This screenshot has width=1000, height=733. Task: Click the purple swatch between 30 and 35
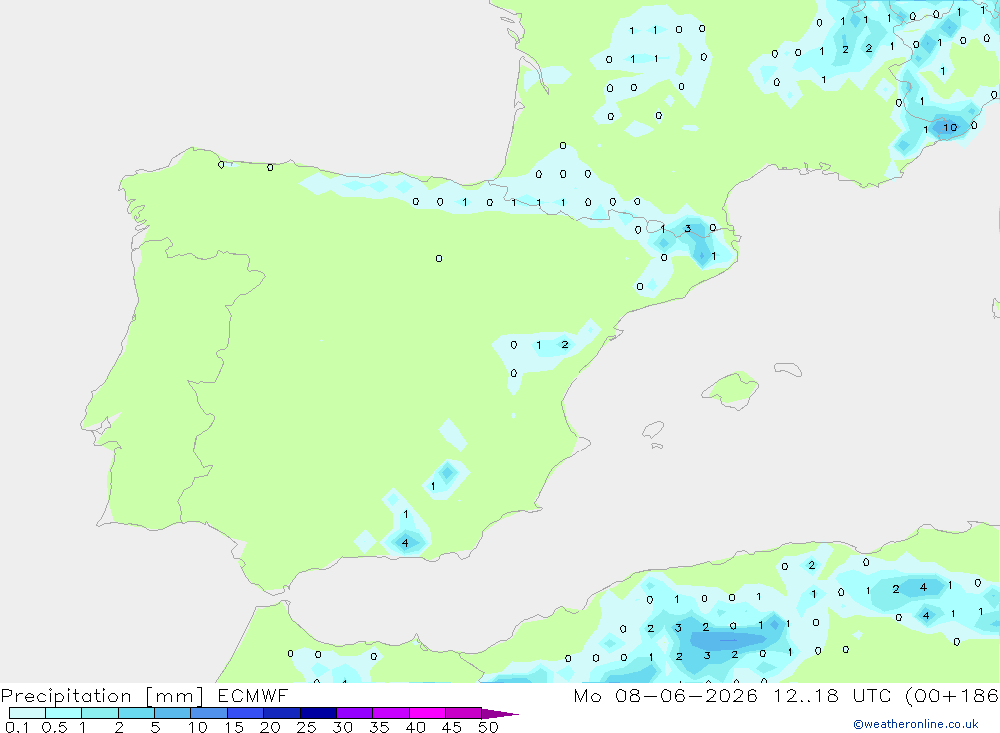(x=354, y=713)
